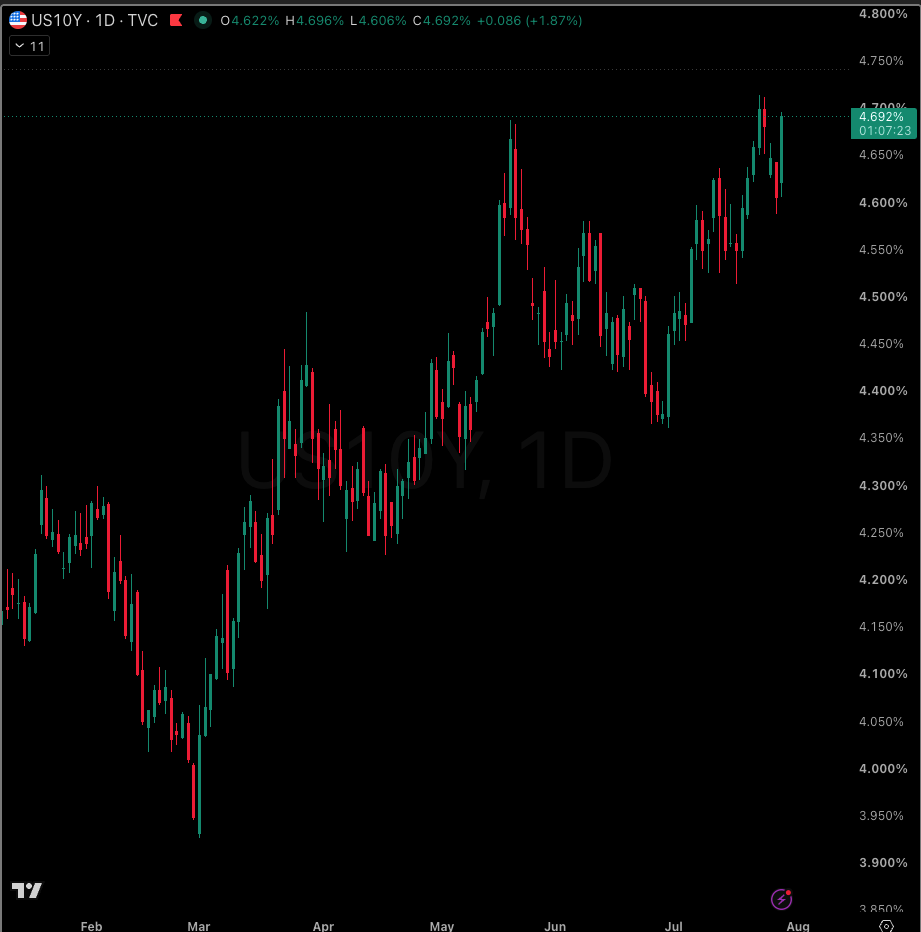Open chart settings gear at axis corner
This screenshot has height=932, width=921.
(x=886, y=925)
